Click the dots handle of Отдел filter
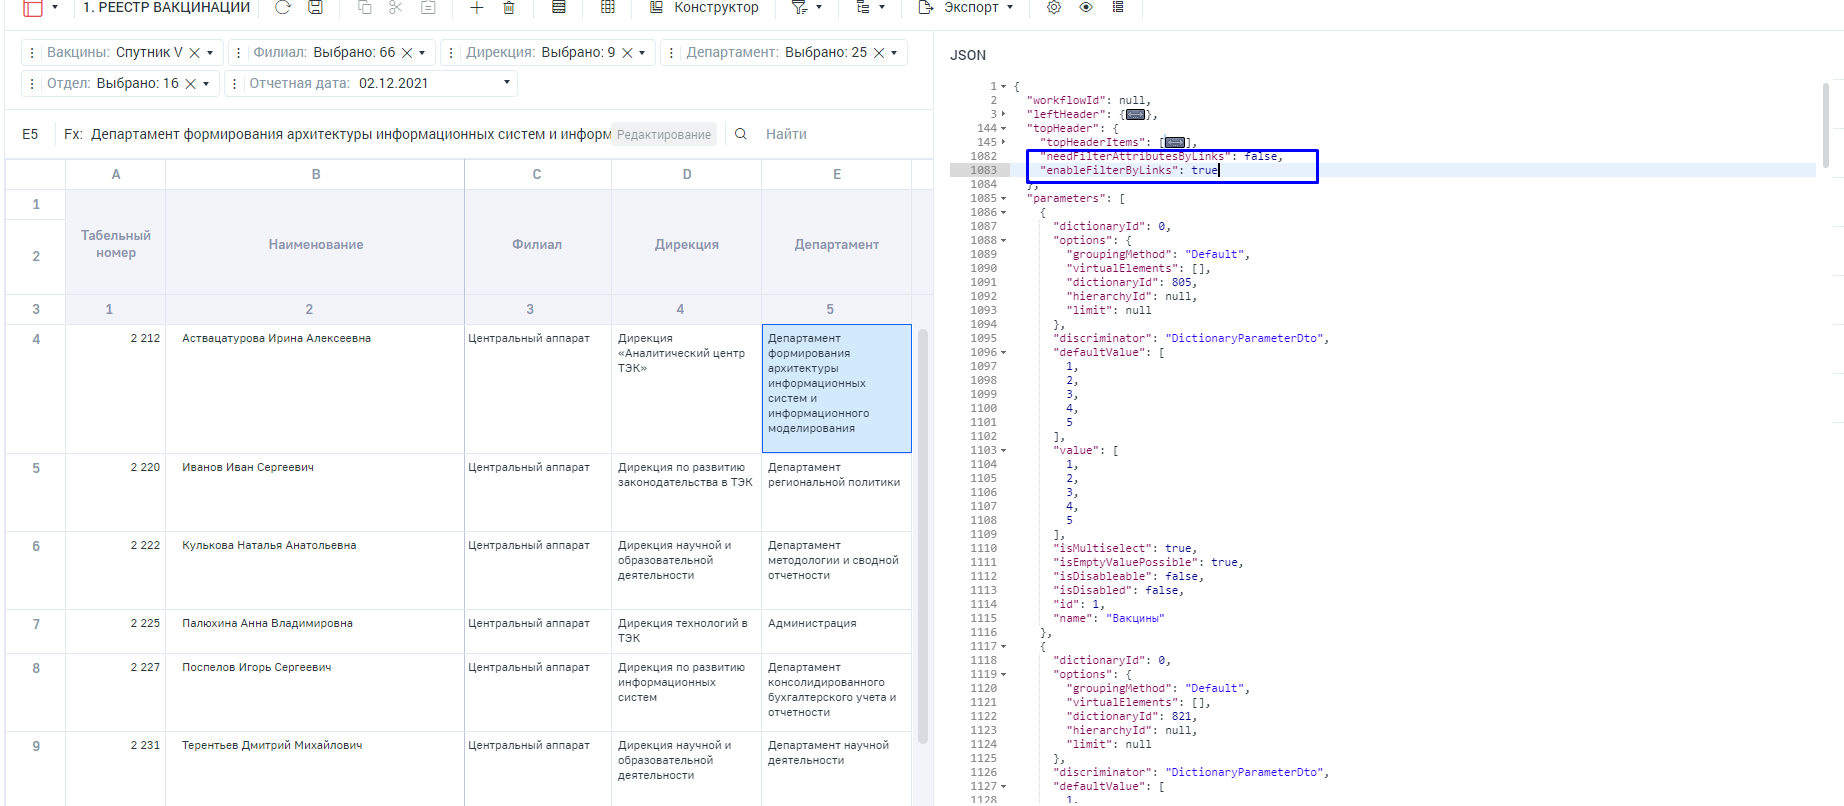This screenshot has width=1844, height=806. tap(33, 84)
